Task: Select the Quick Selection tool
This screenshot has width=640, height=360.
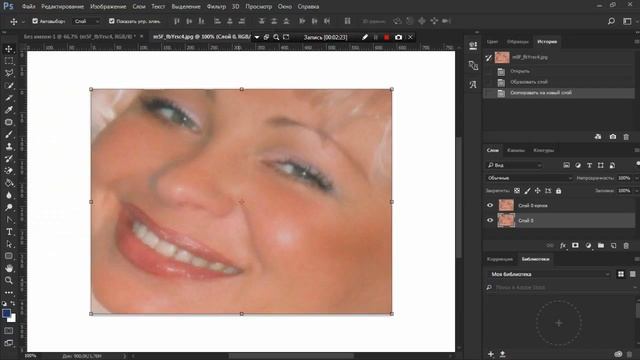Action: point(9,86)
